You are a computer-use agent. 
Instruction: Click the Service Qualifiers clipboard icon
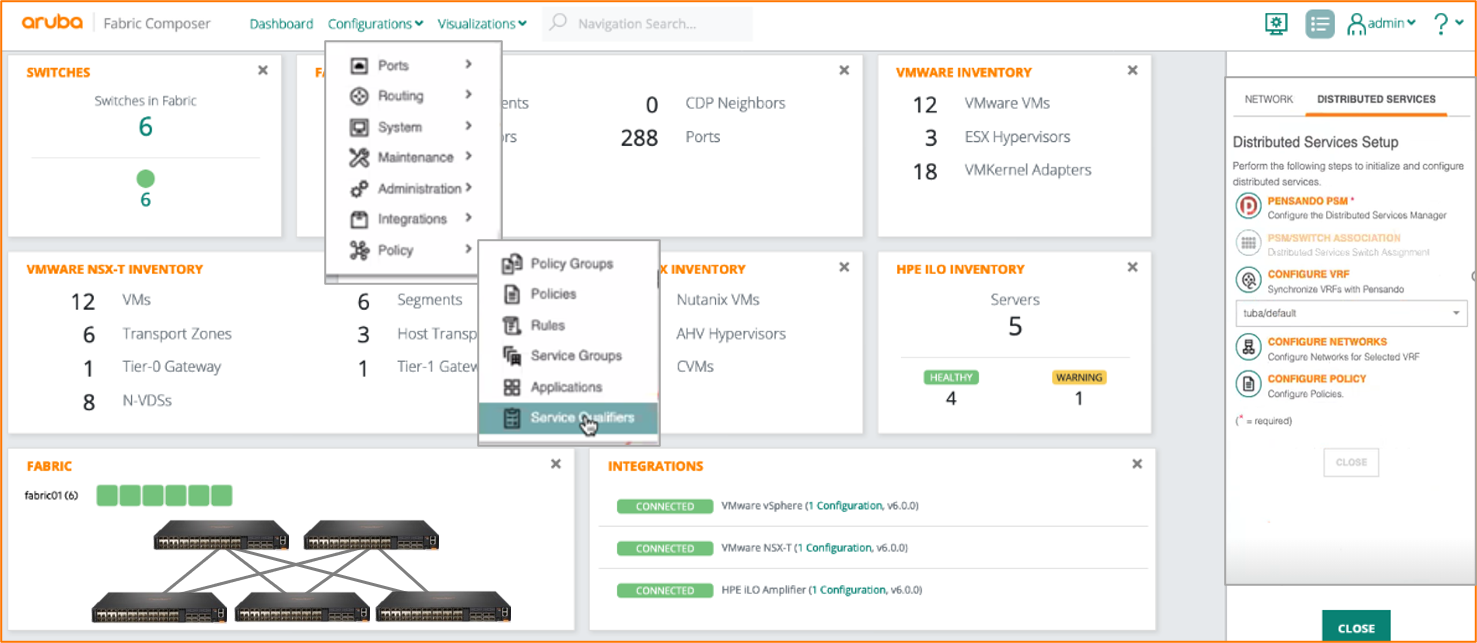point(512,418)
